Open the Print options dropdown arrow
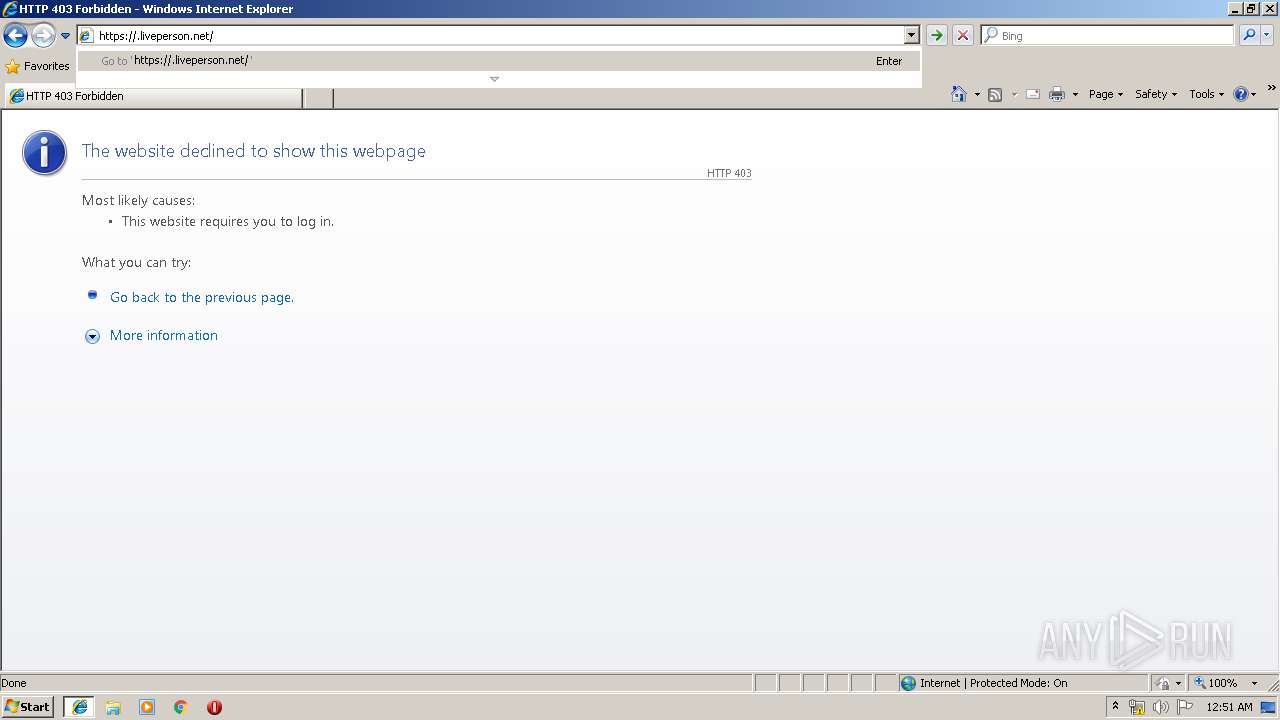Image resolution: width=1280 pixels, height=720 pixels. 1075,95
